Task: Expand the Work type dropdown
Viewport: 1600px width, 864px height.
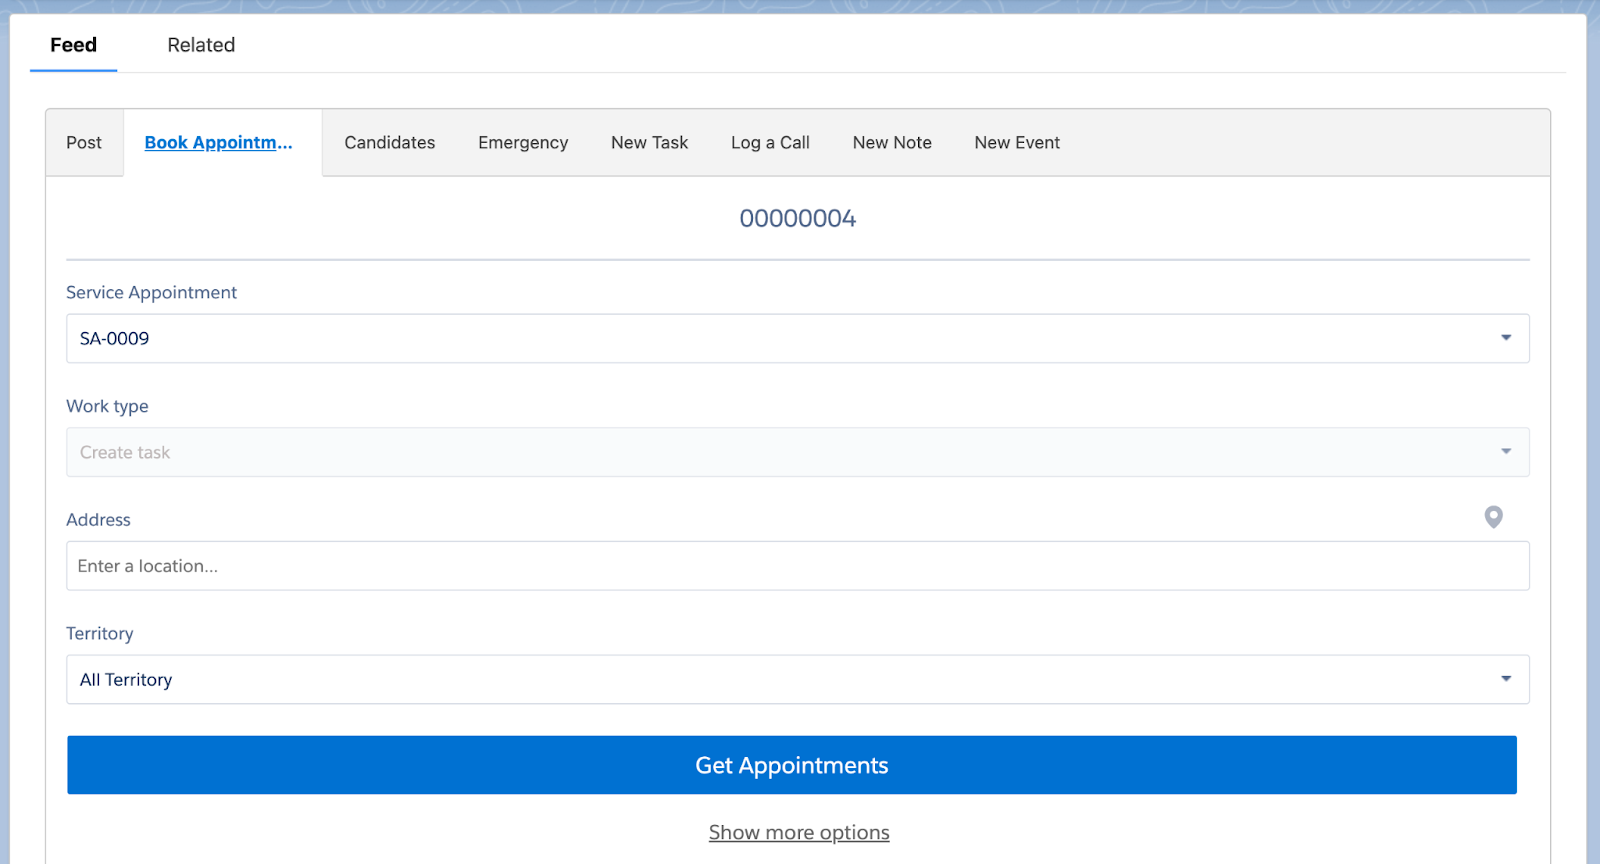Action: (797, 452)
